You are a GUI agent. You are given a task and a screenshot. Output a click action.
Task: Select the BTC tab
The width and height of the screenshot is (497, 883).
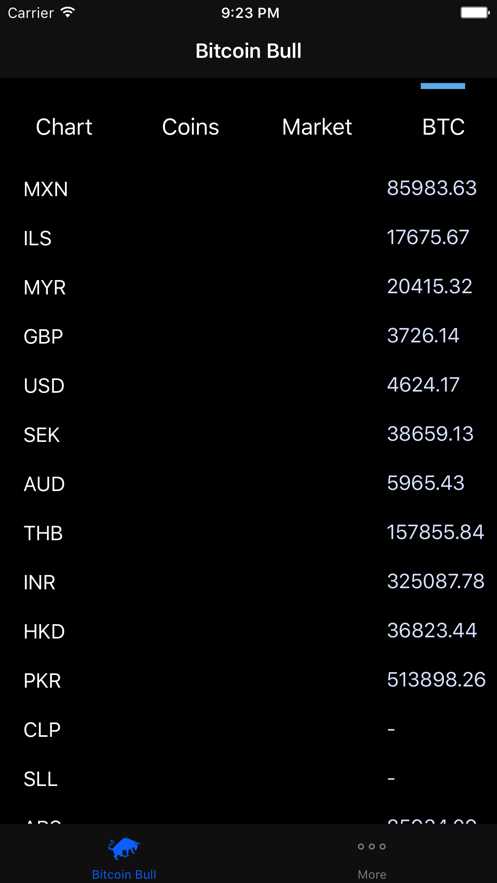(x=444, y=127)
